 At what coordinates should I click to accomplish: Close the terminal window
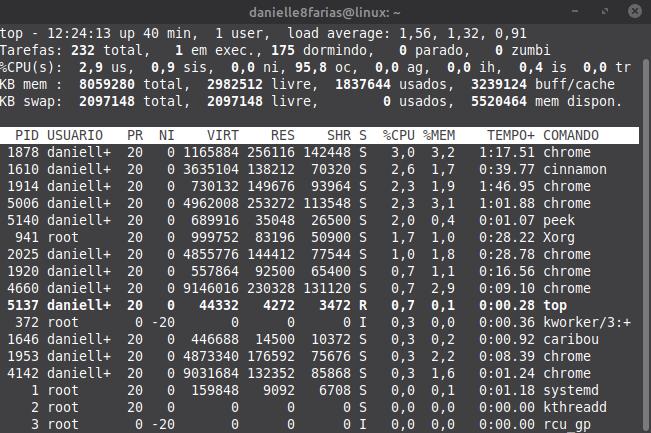tap(636, 11)
